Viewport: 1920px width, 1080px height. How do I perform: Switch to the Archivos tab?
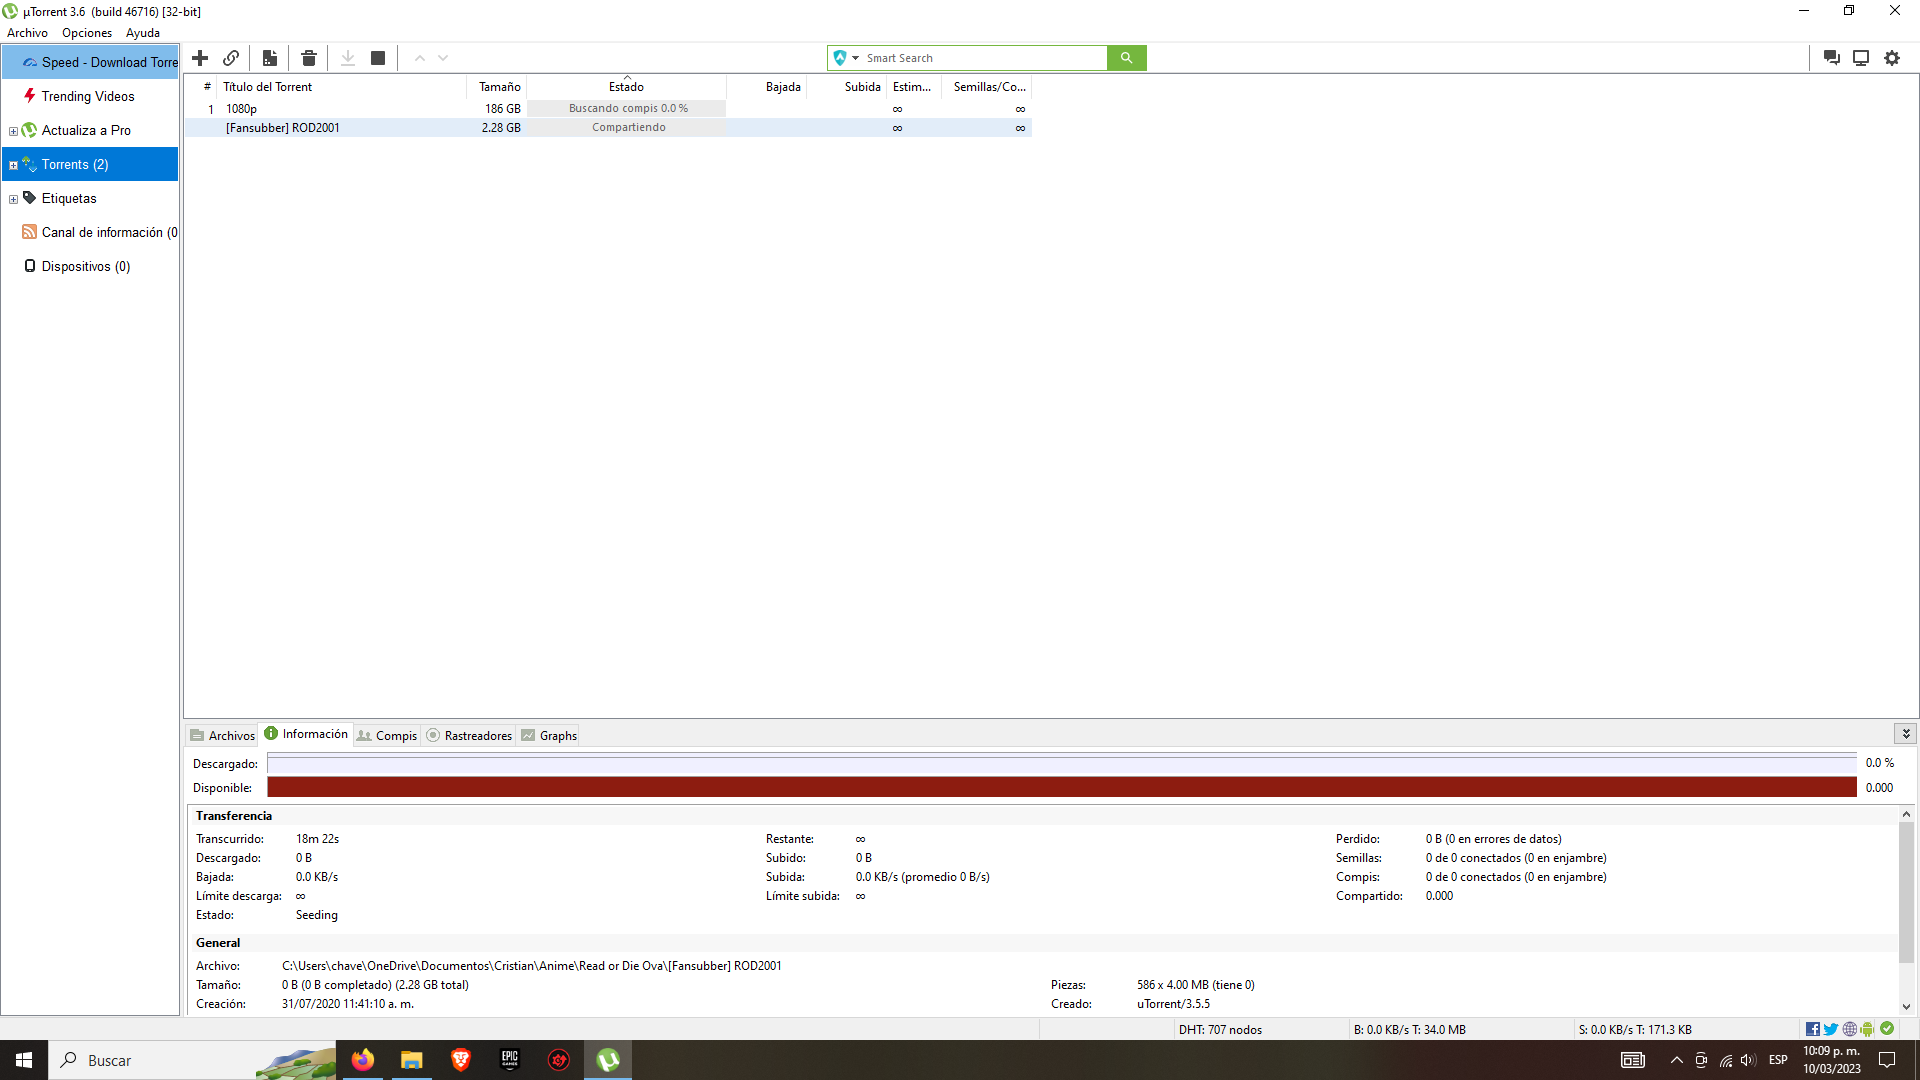pos(222,735)
